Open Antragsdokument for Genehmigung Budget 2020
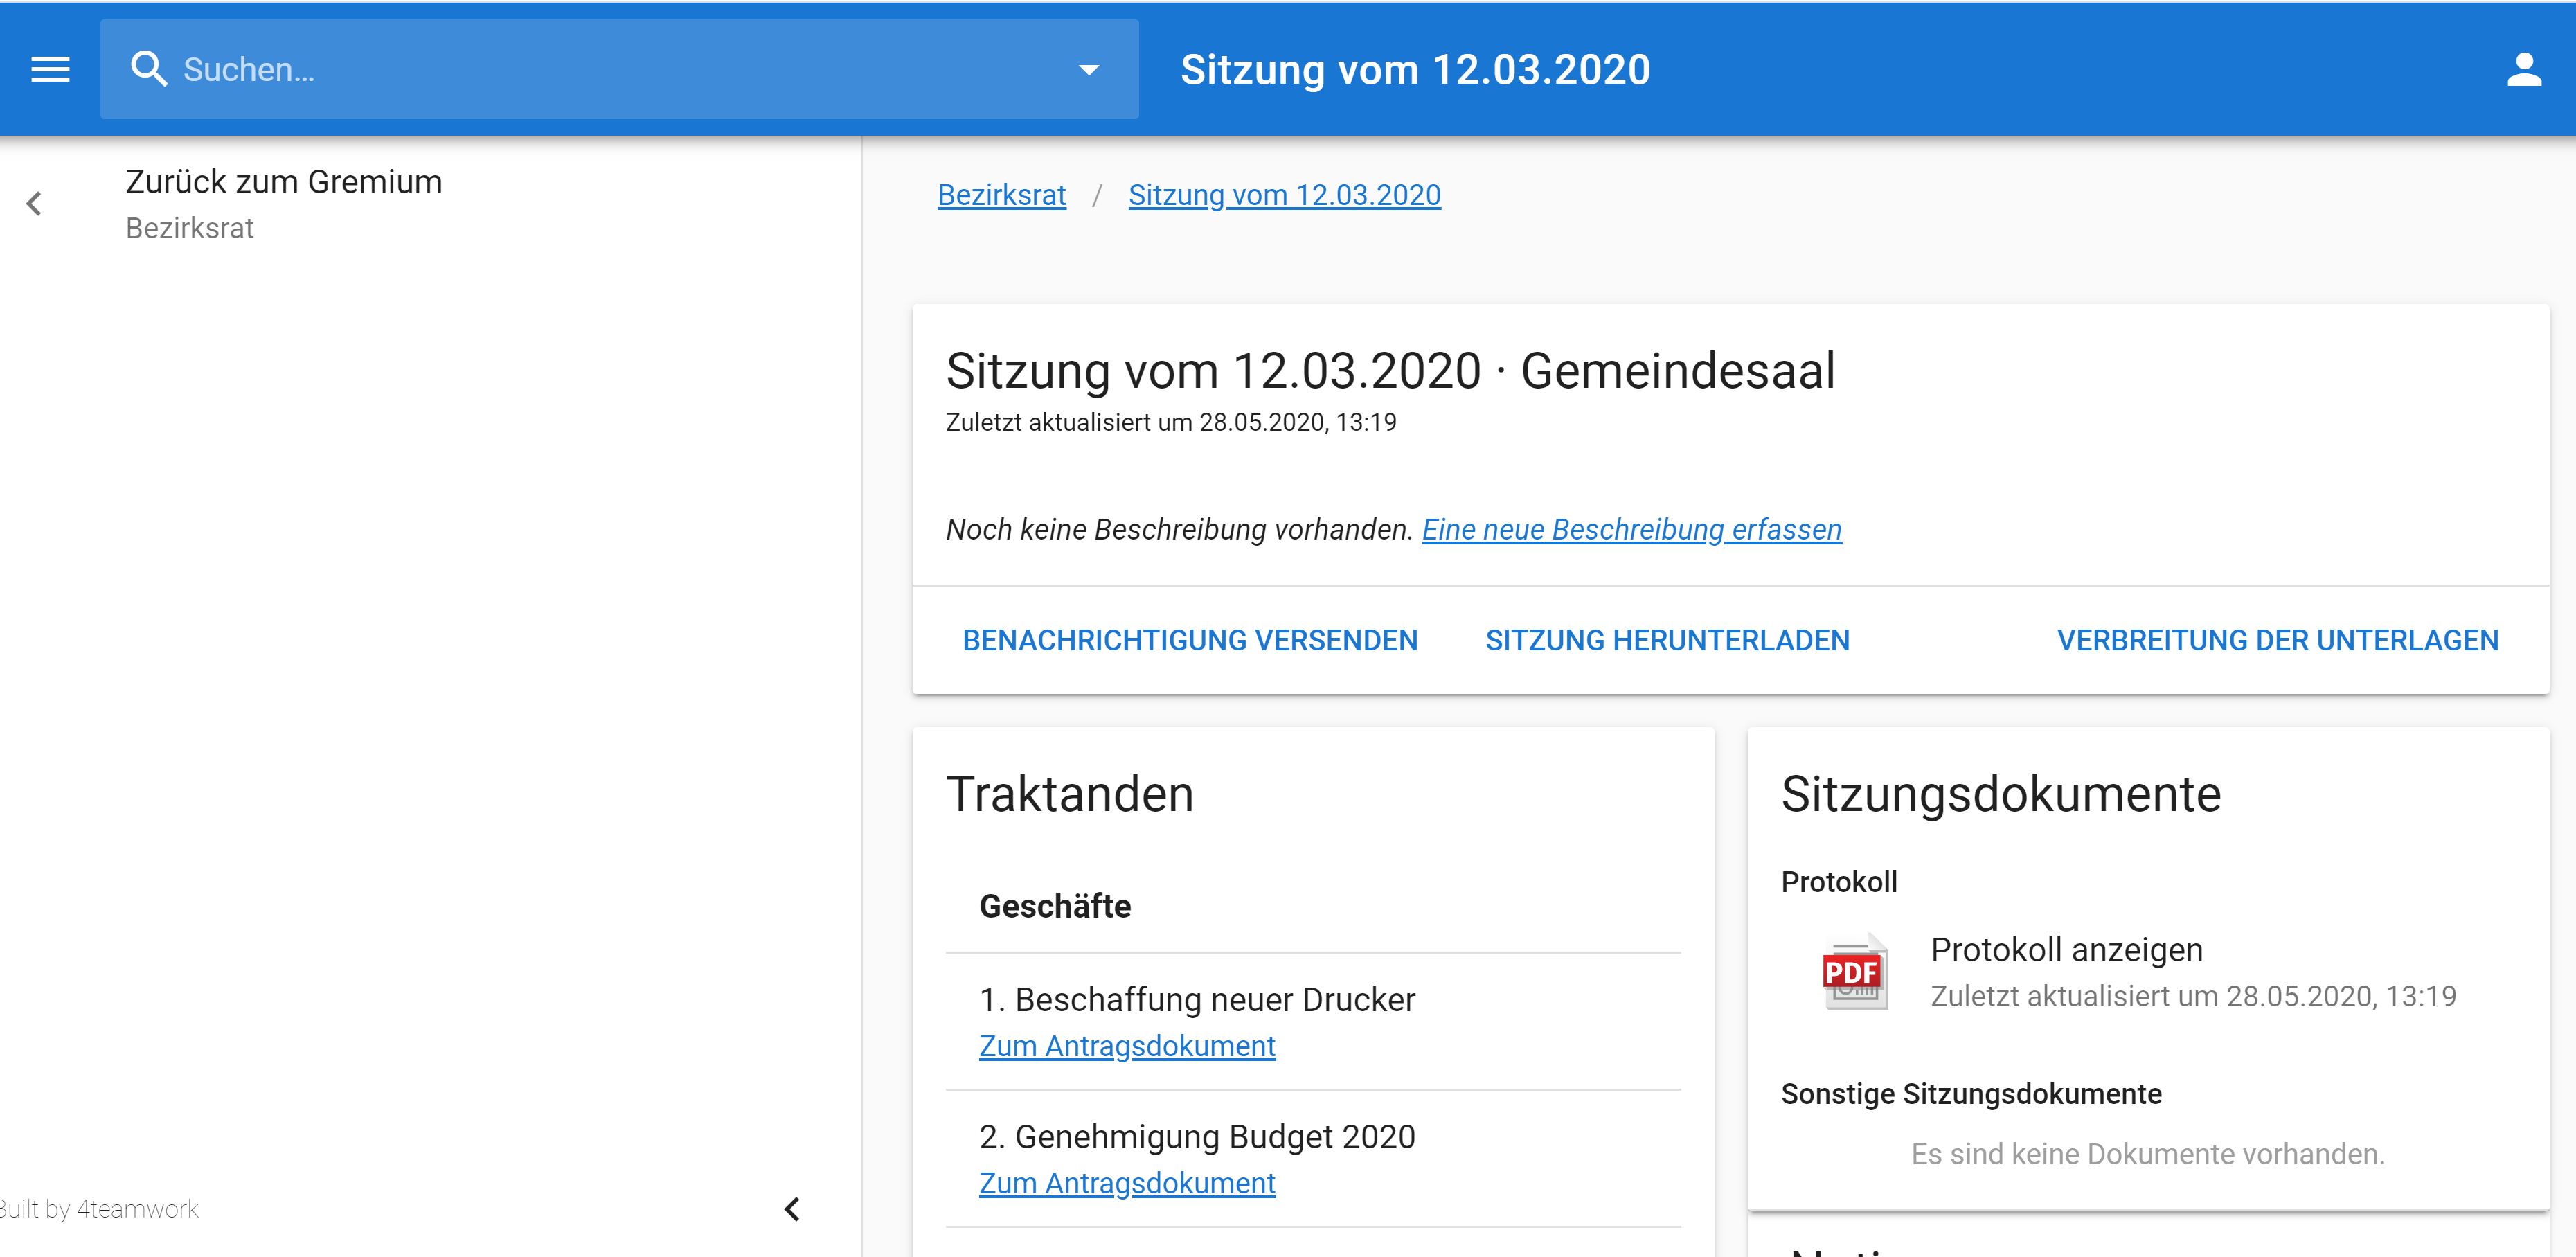 [1126, 1183]
